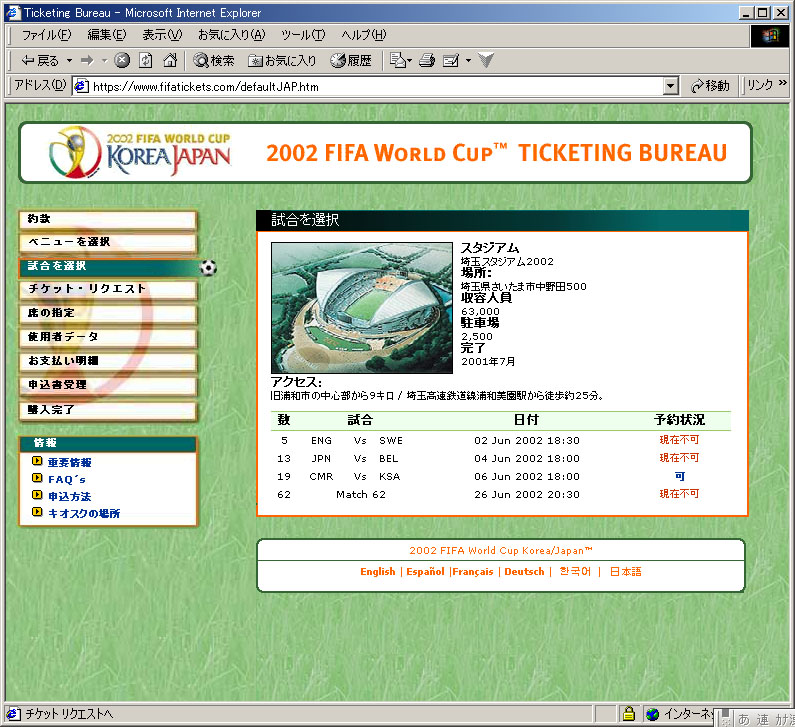Switch language to Deutsch

coord(524,571)
